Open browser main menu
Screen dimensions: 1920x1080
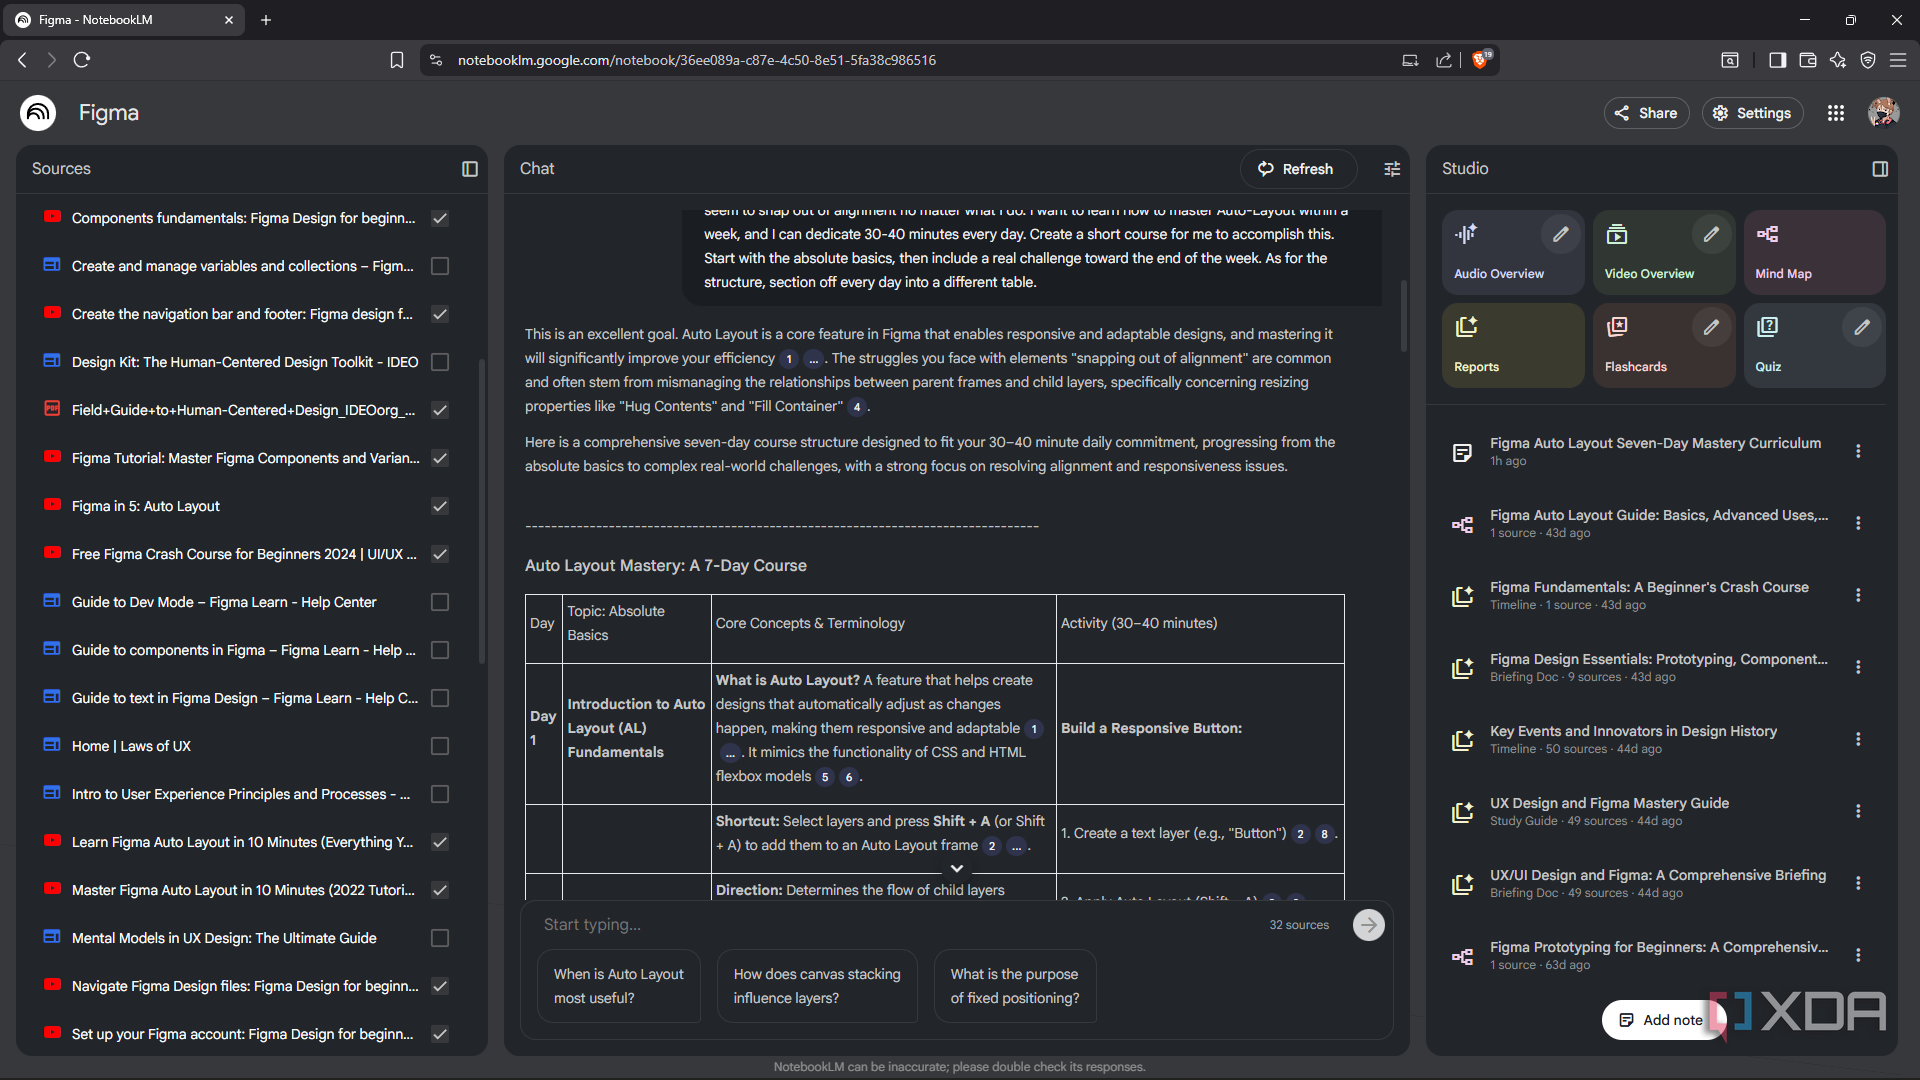pos(1898,60)
